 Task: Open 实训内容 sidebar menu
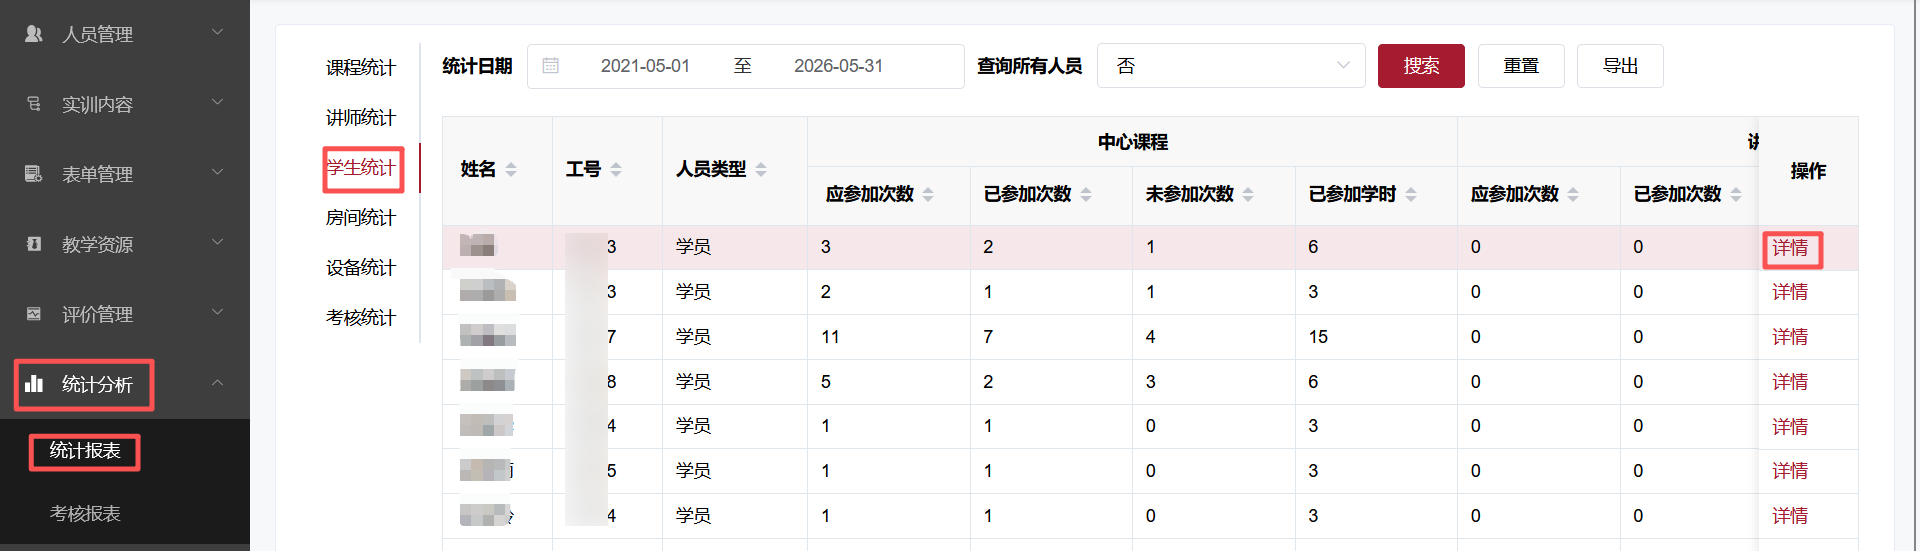click(x=125, y=104)
